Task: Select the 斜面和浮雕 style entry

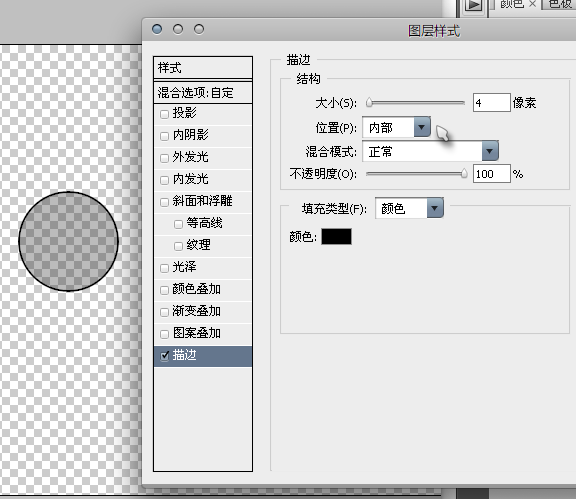Action: 203,201
